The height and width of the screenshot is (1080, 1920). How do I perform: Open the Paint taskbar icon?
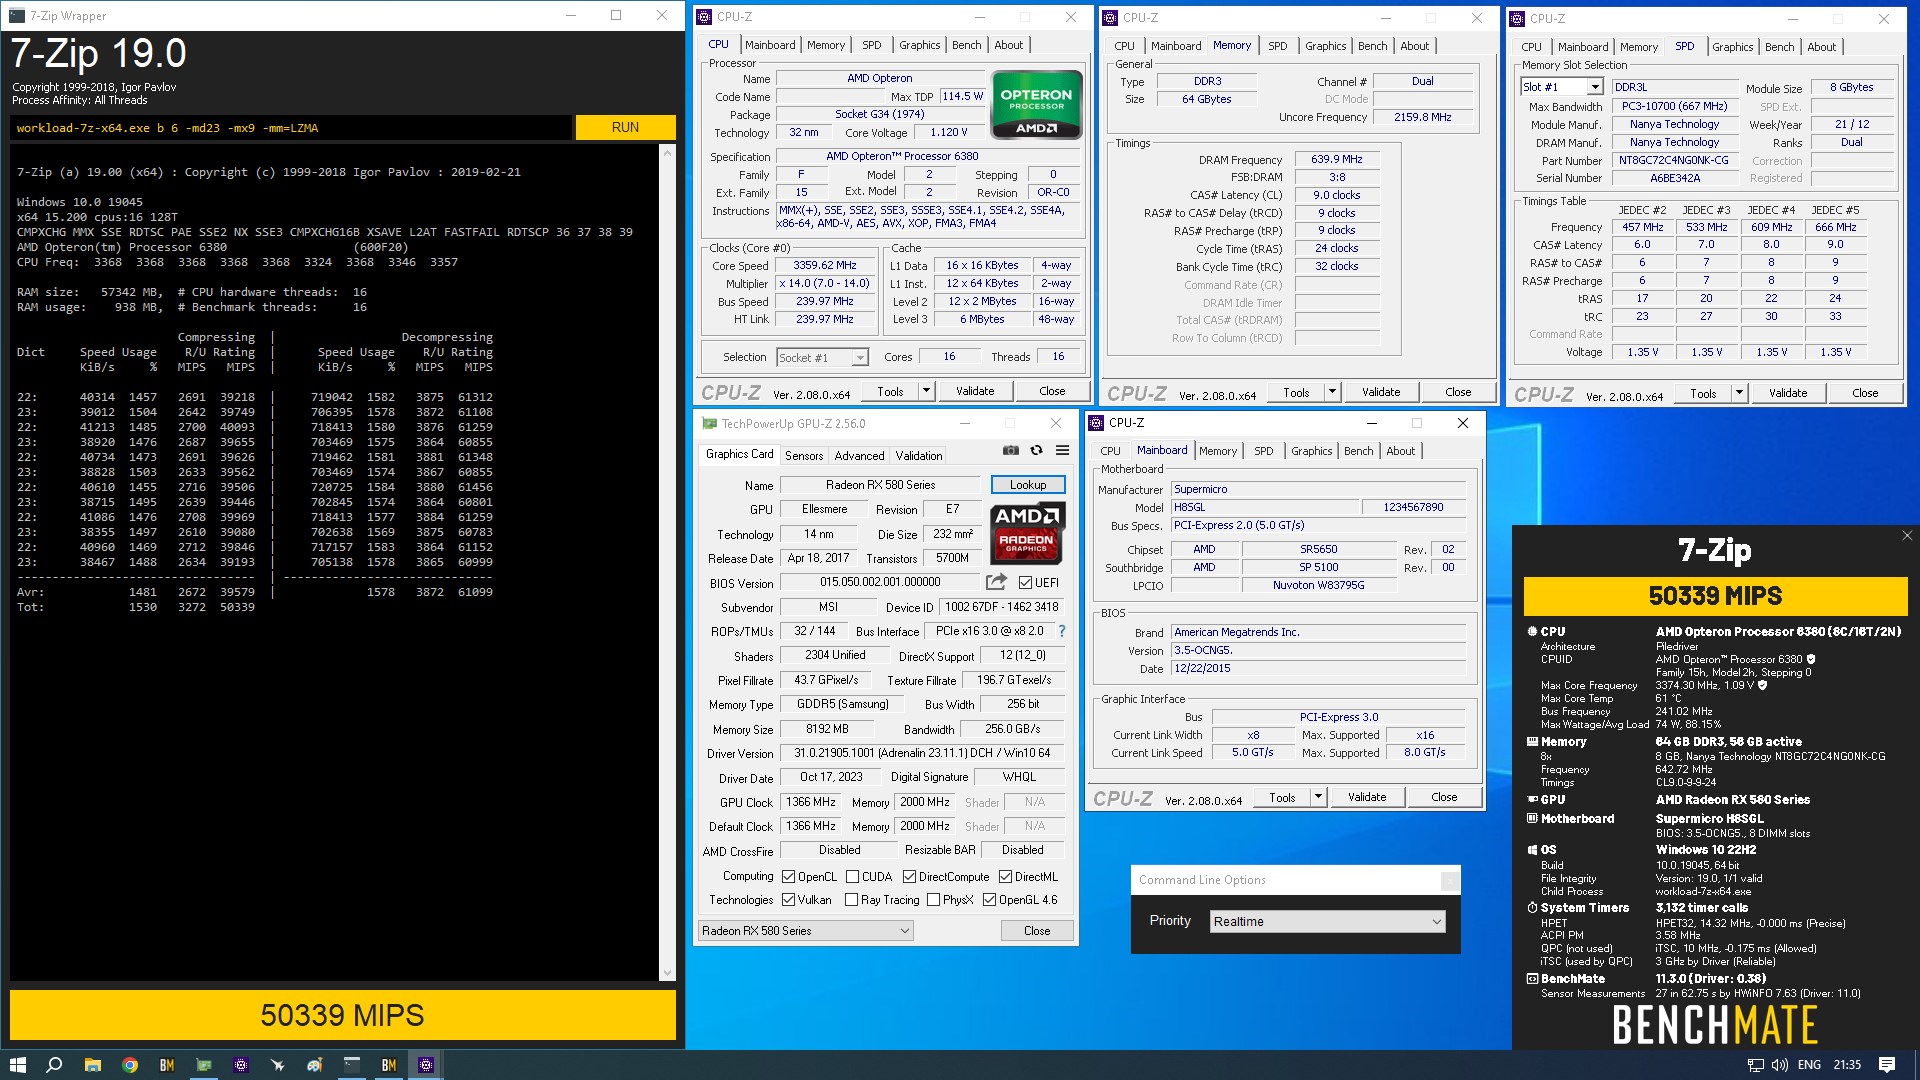[x=315, y=1065]
